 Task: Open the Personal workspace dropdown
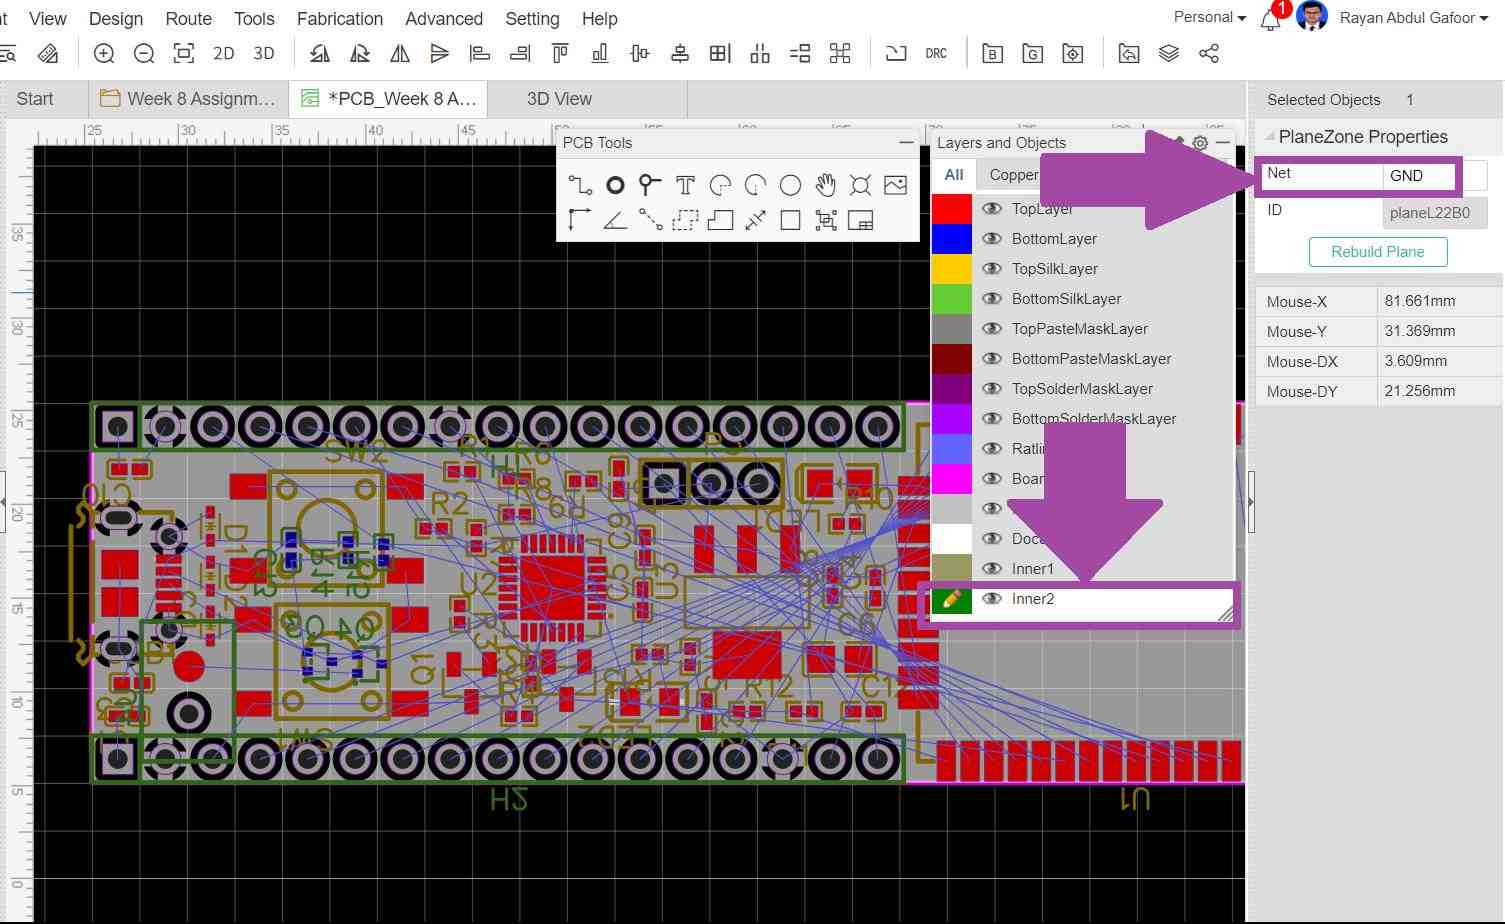click(1209, 18)
